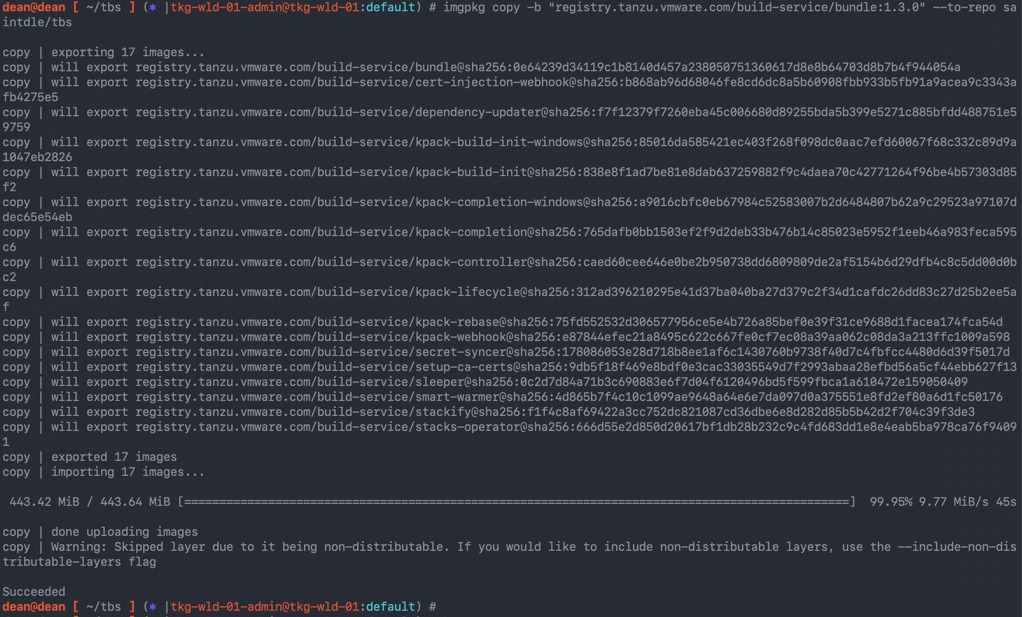
Task: Click the secret-syncer export line
Action: point(506,352)
